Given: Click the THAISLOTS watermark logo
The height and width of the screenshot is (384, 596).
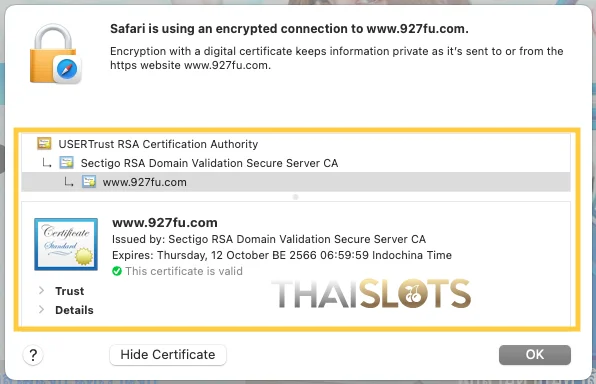Looking at the screenshot, I should [371, 294].
